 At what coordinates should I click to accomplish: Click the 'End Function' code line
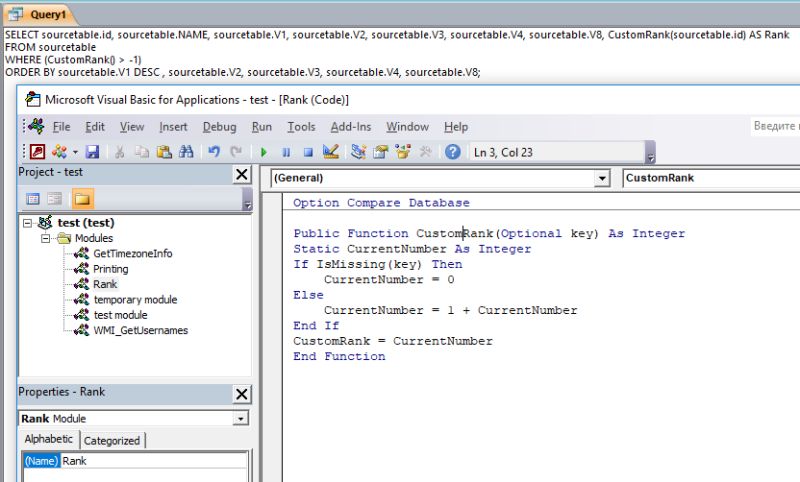pos(339,357)
